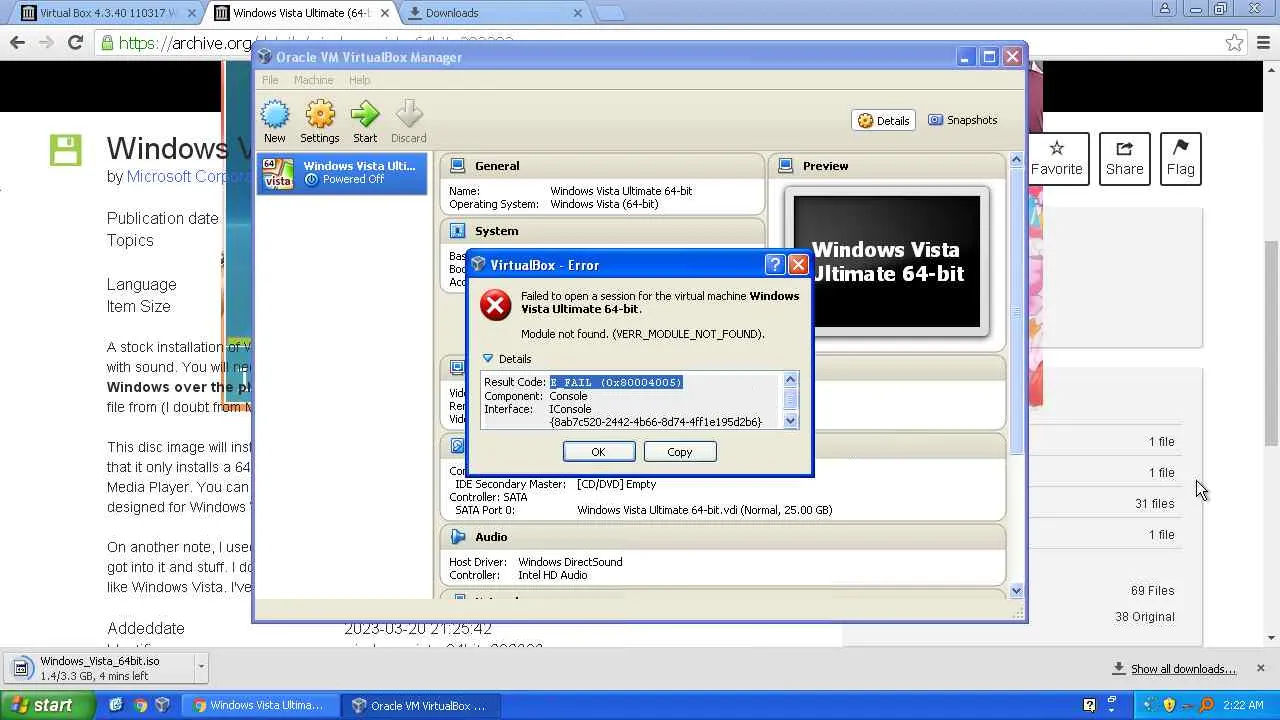Click Copy in the error dialog
This screenshot has height=720, width=1280.
[x=680, y=452]
